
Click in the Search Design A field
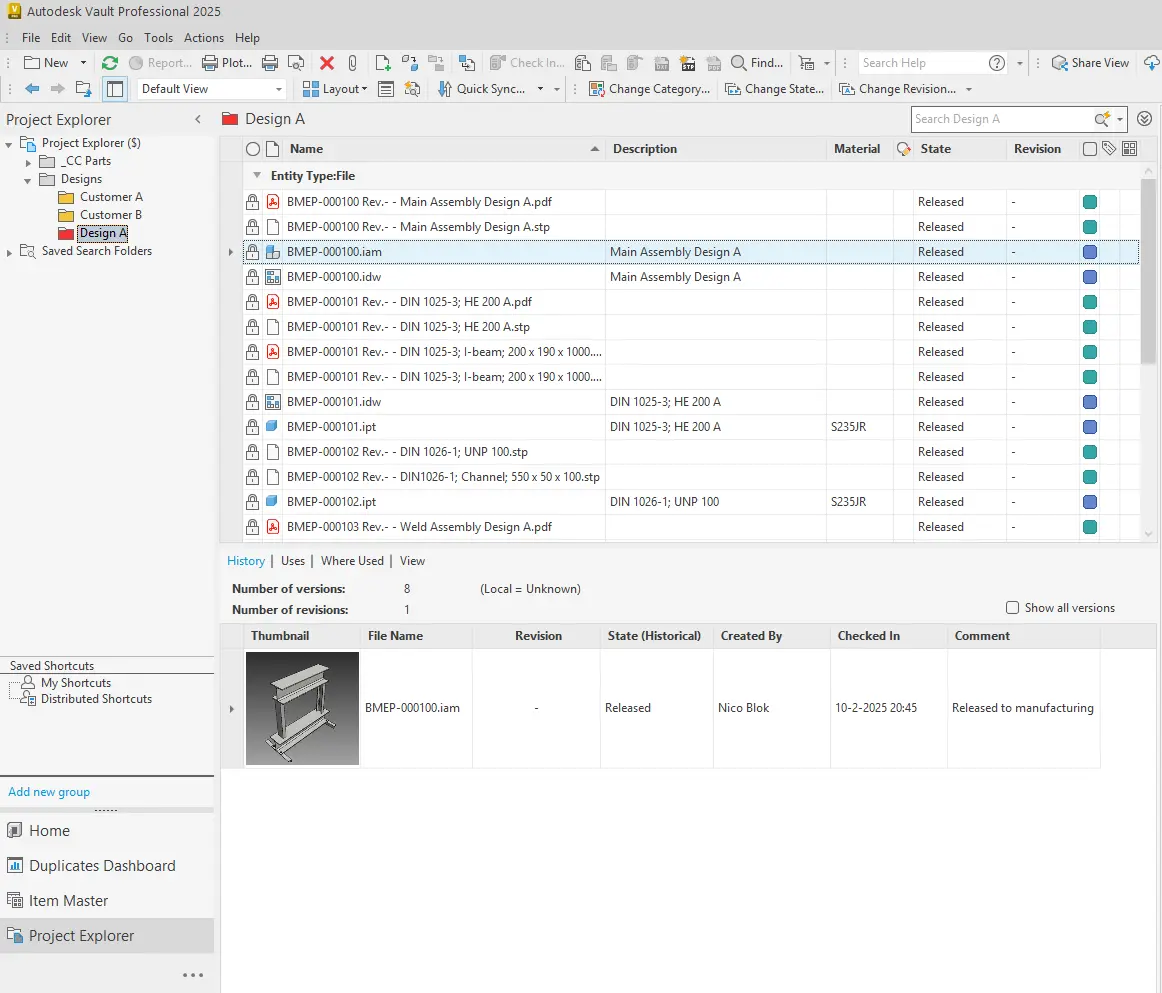[1001, 119]
